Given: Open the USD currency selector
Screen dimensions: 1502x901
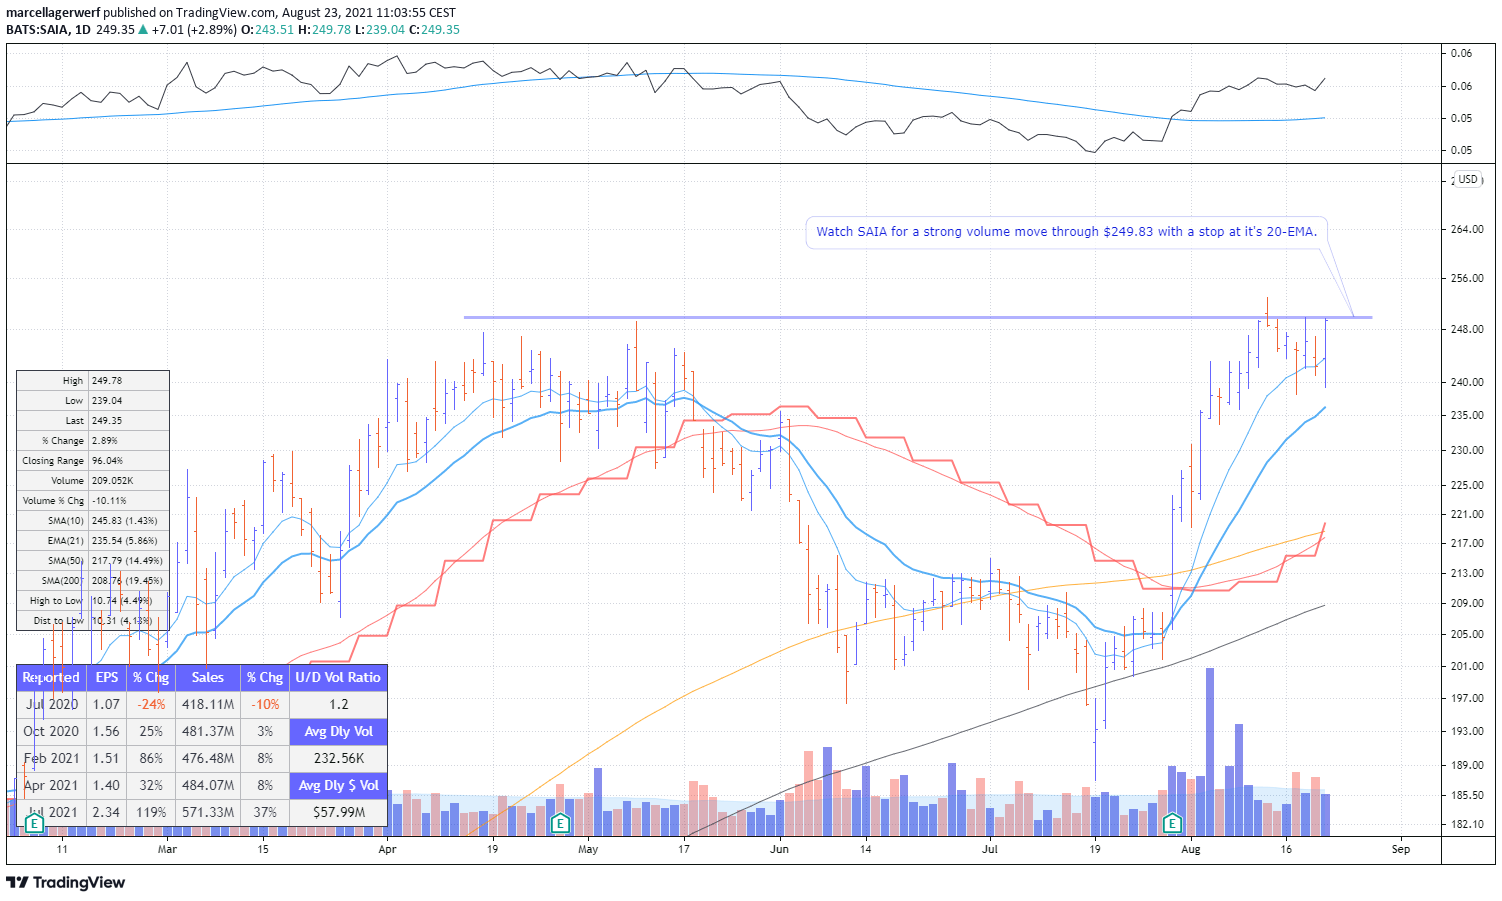Looking at the screenshot, I should (x=1467, y=180).
